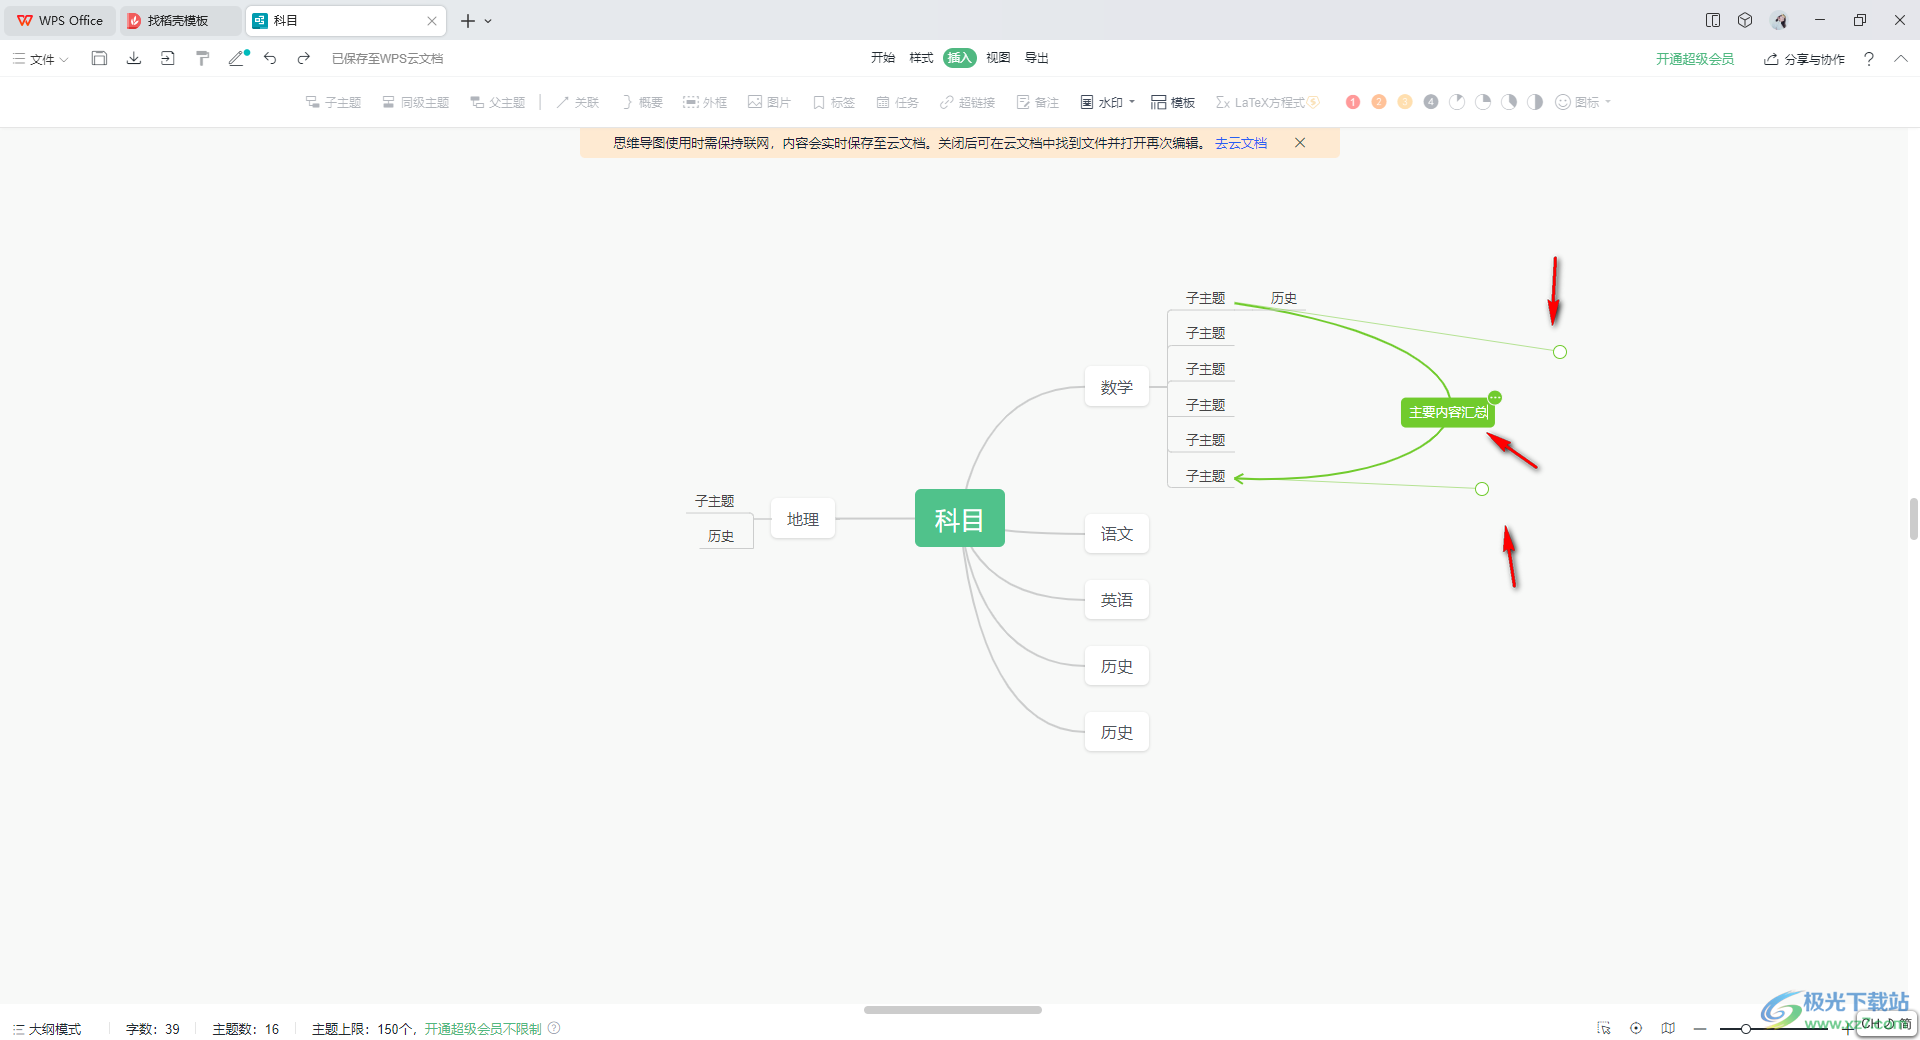The width and height of the screenshot is (1920, 1040).
Task: Insert a 超链接 hyperlink
Action: (967, 102)
